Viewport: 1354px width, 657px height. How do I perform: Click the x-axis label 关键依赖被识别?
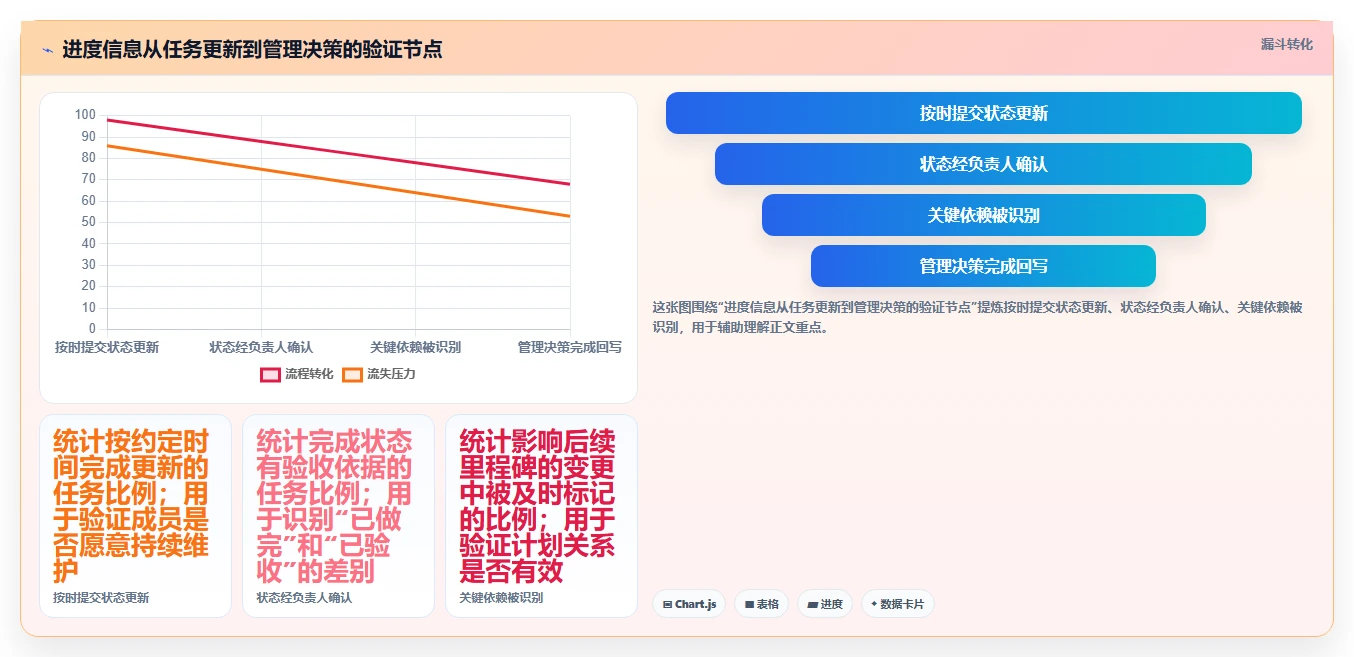[x=415, y=347]
